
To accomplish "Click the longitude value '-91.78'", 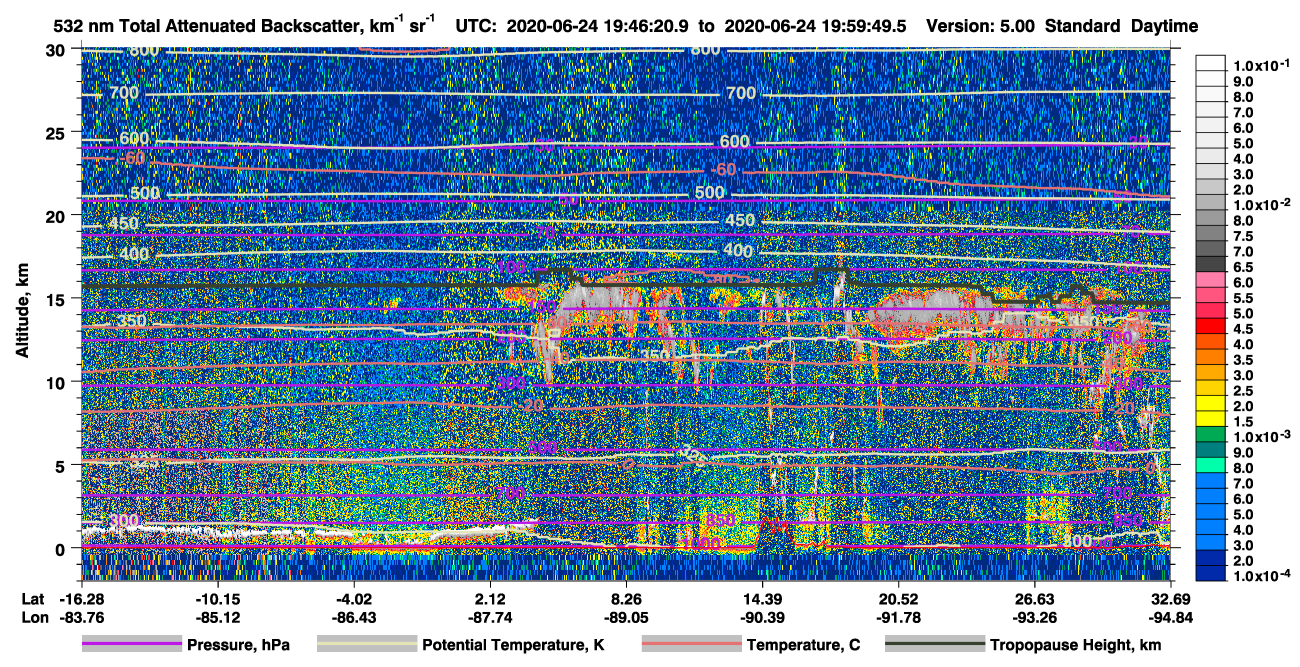I will (899, 618).
